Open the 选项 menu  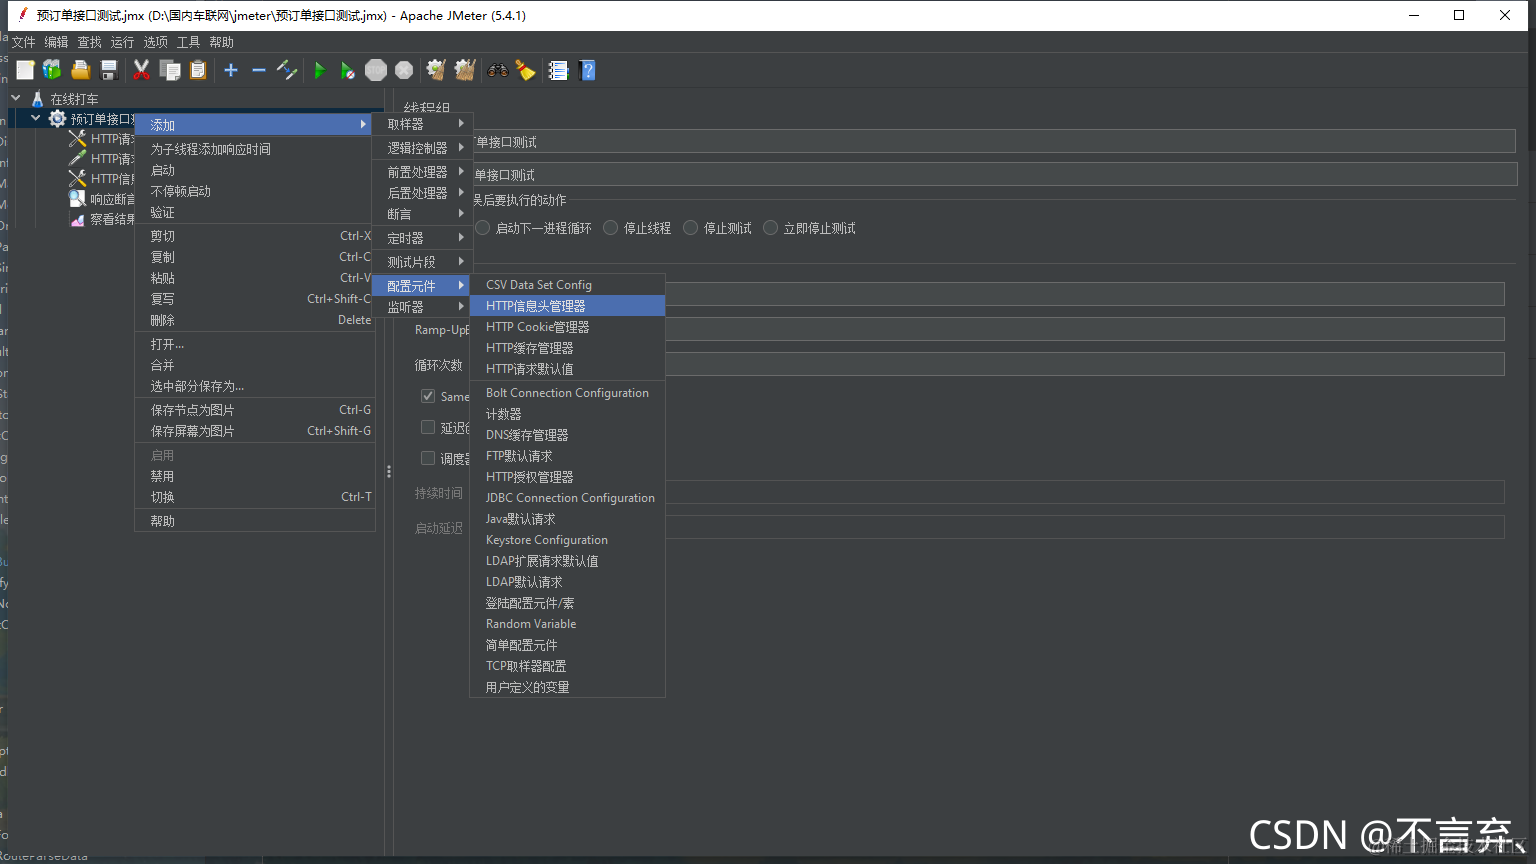pos(155,42)
